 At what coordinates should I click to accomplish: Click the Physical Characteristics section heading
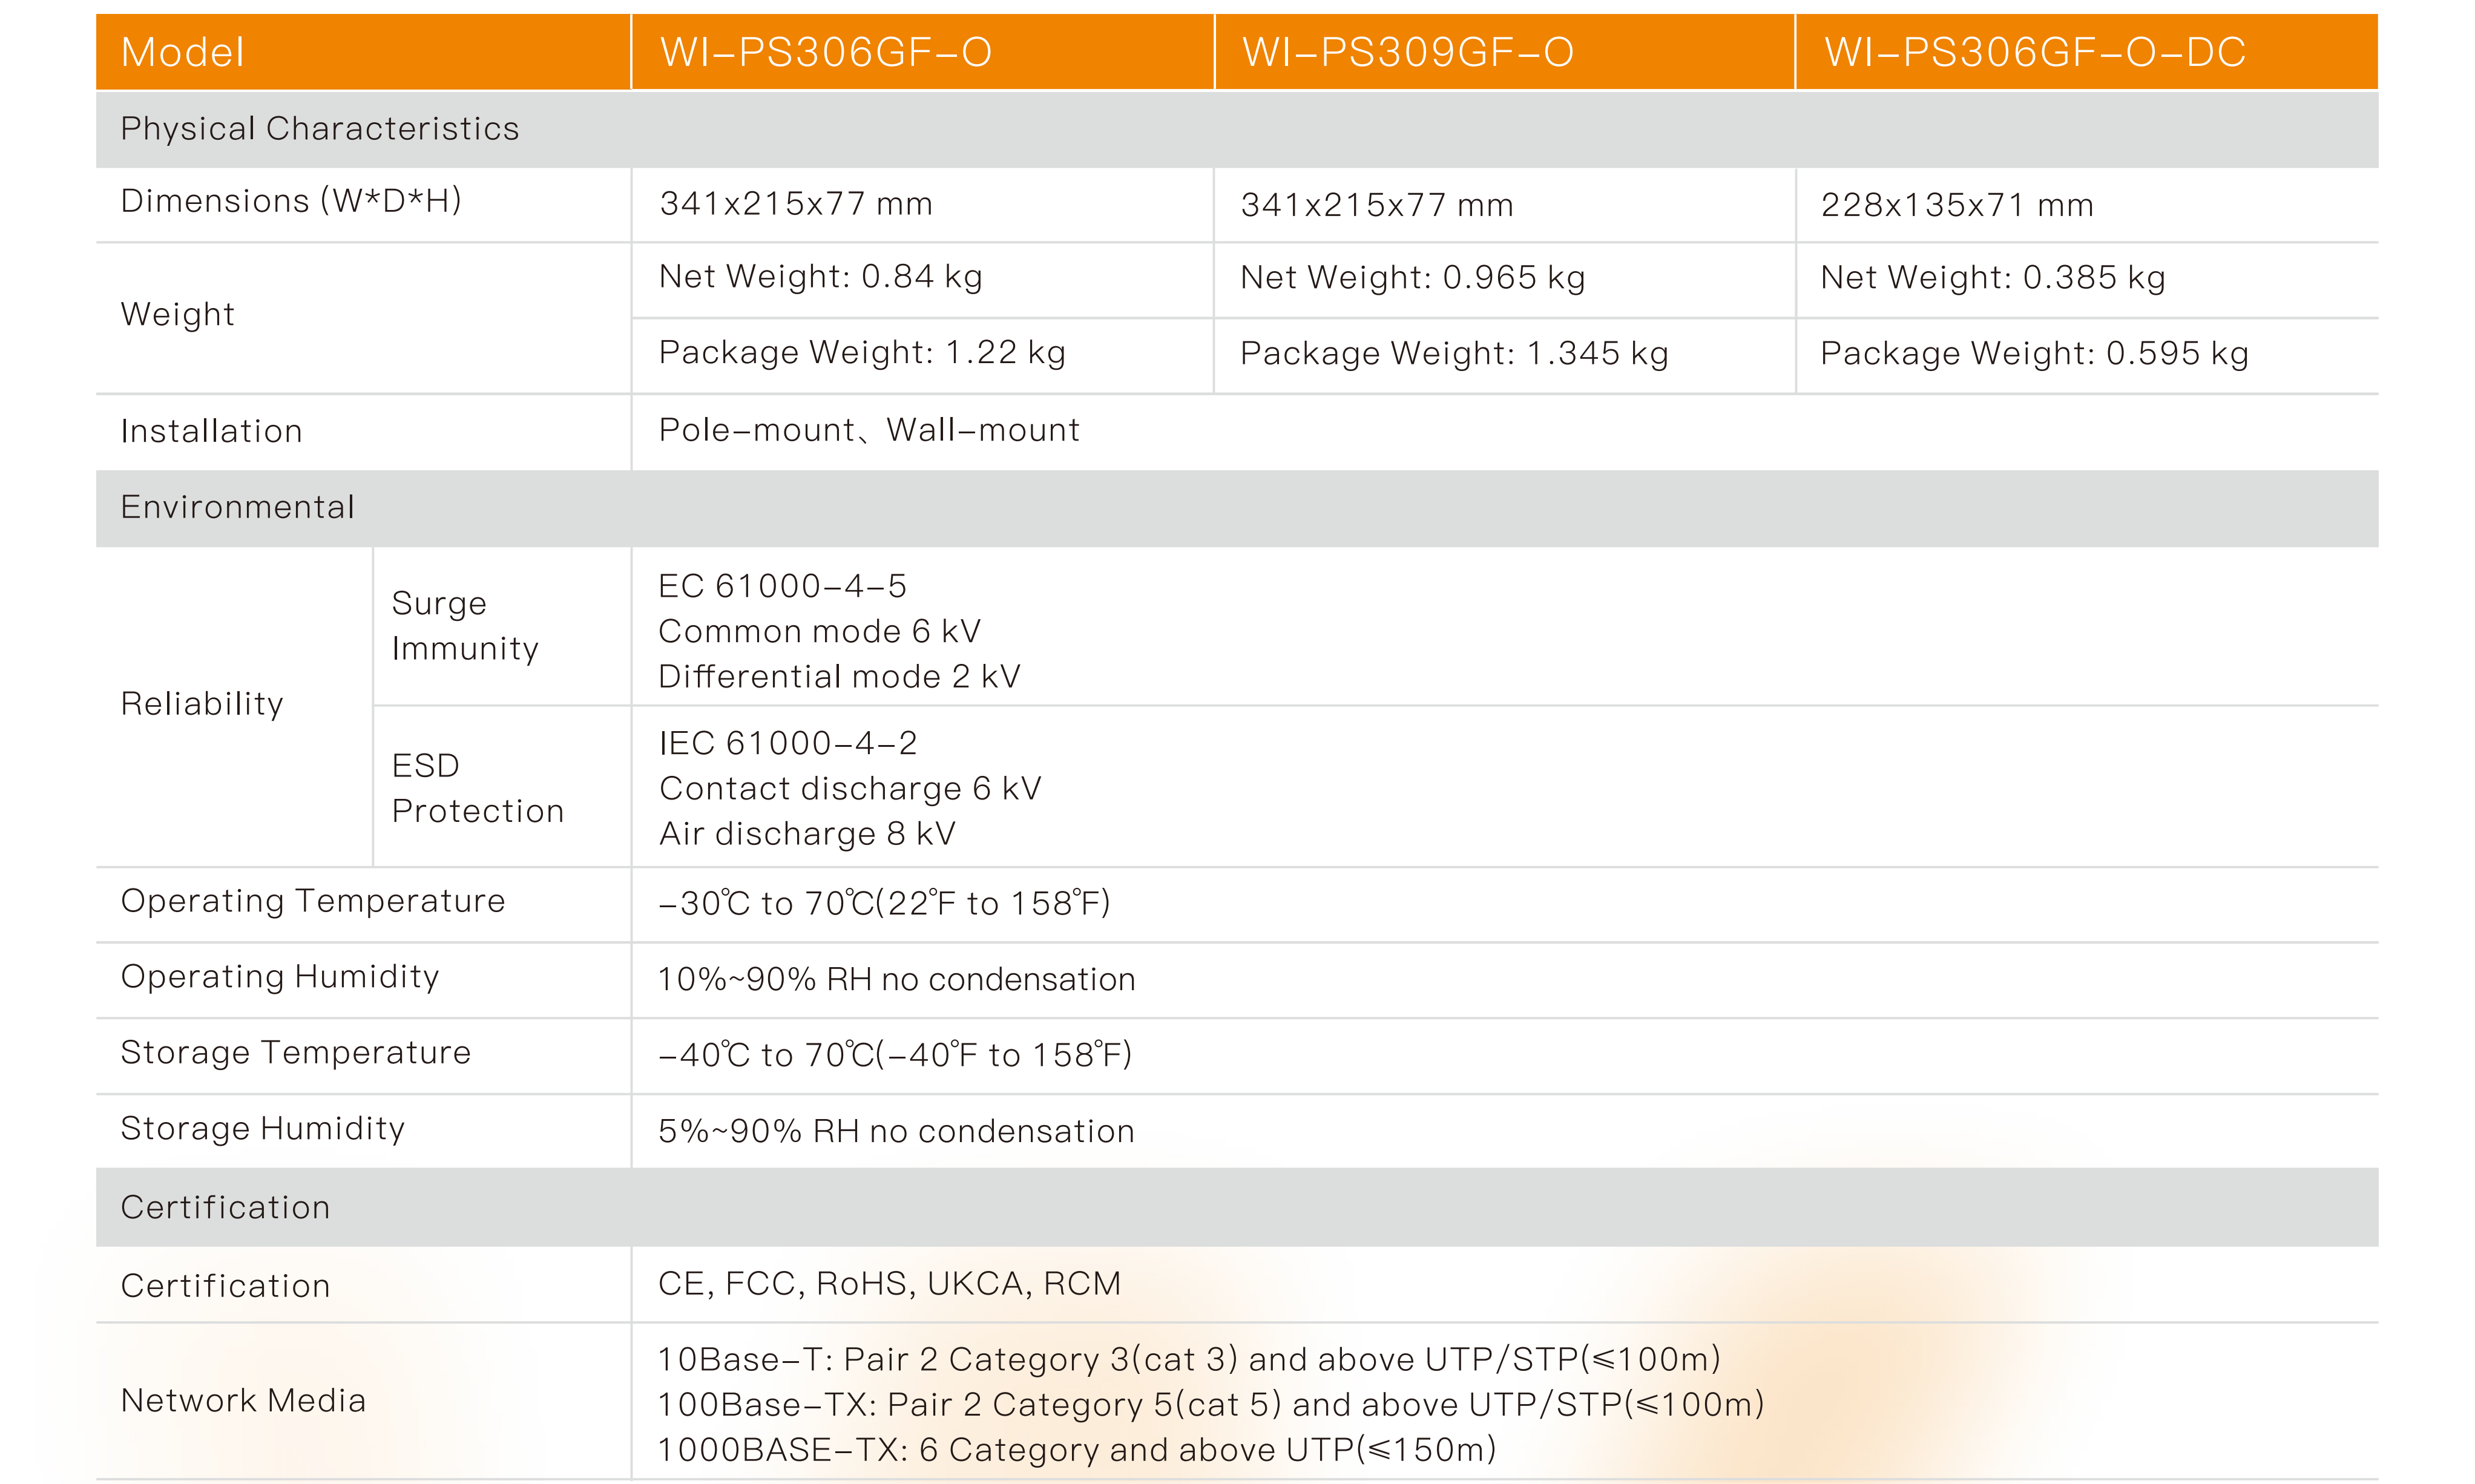(319, 129)
